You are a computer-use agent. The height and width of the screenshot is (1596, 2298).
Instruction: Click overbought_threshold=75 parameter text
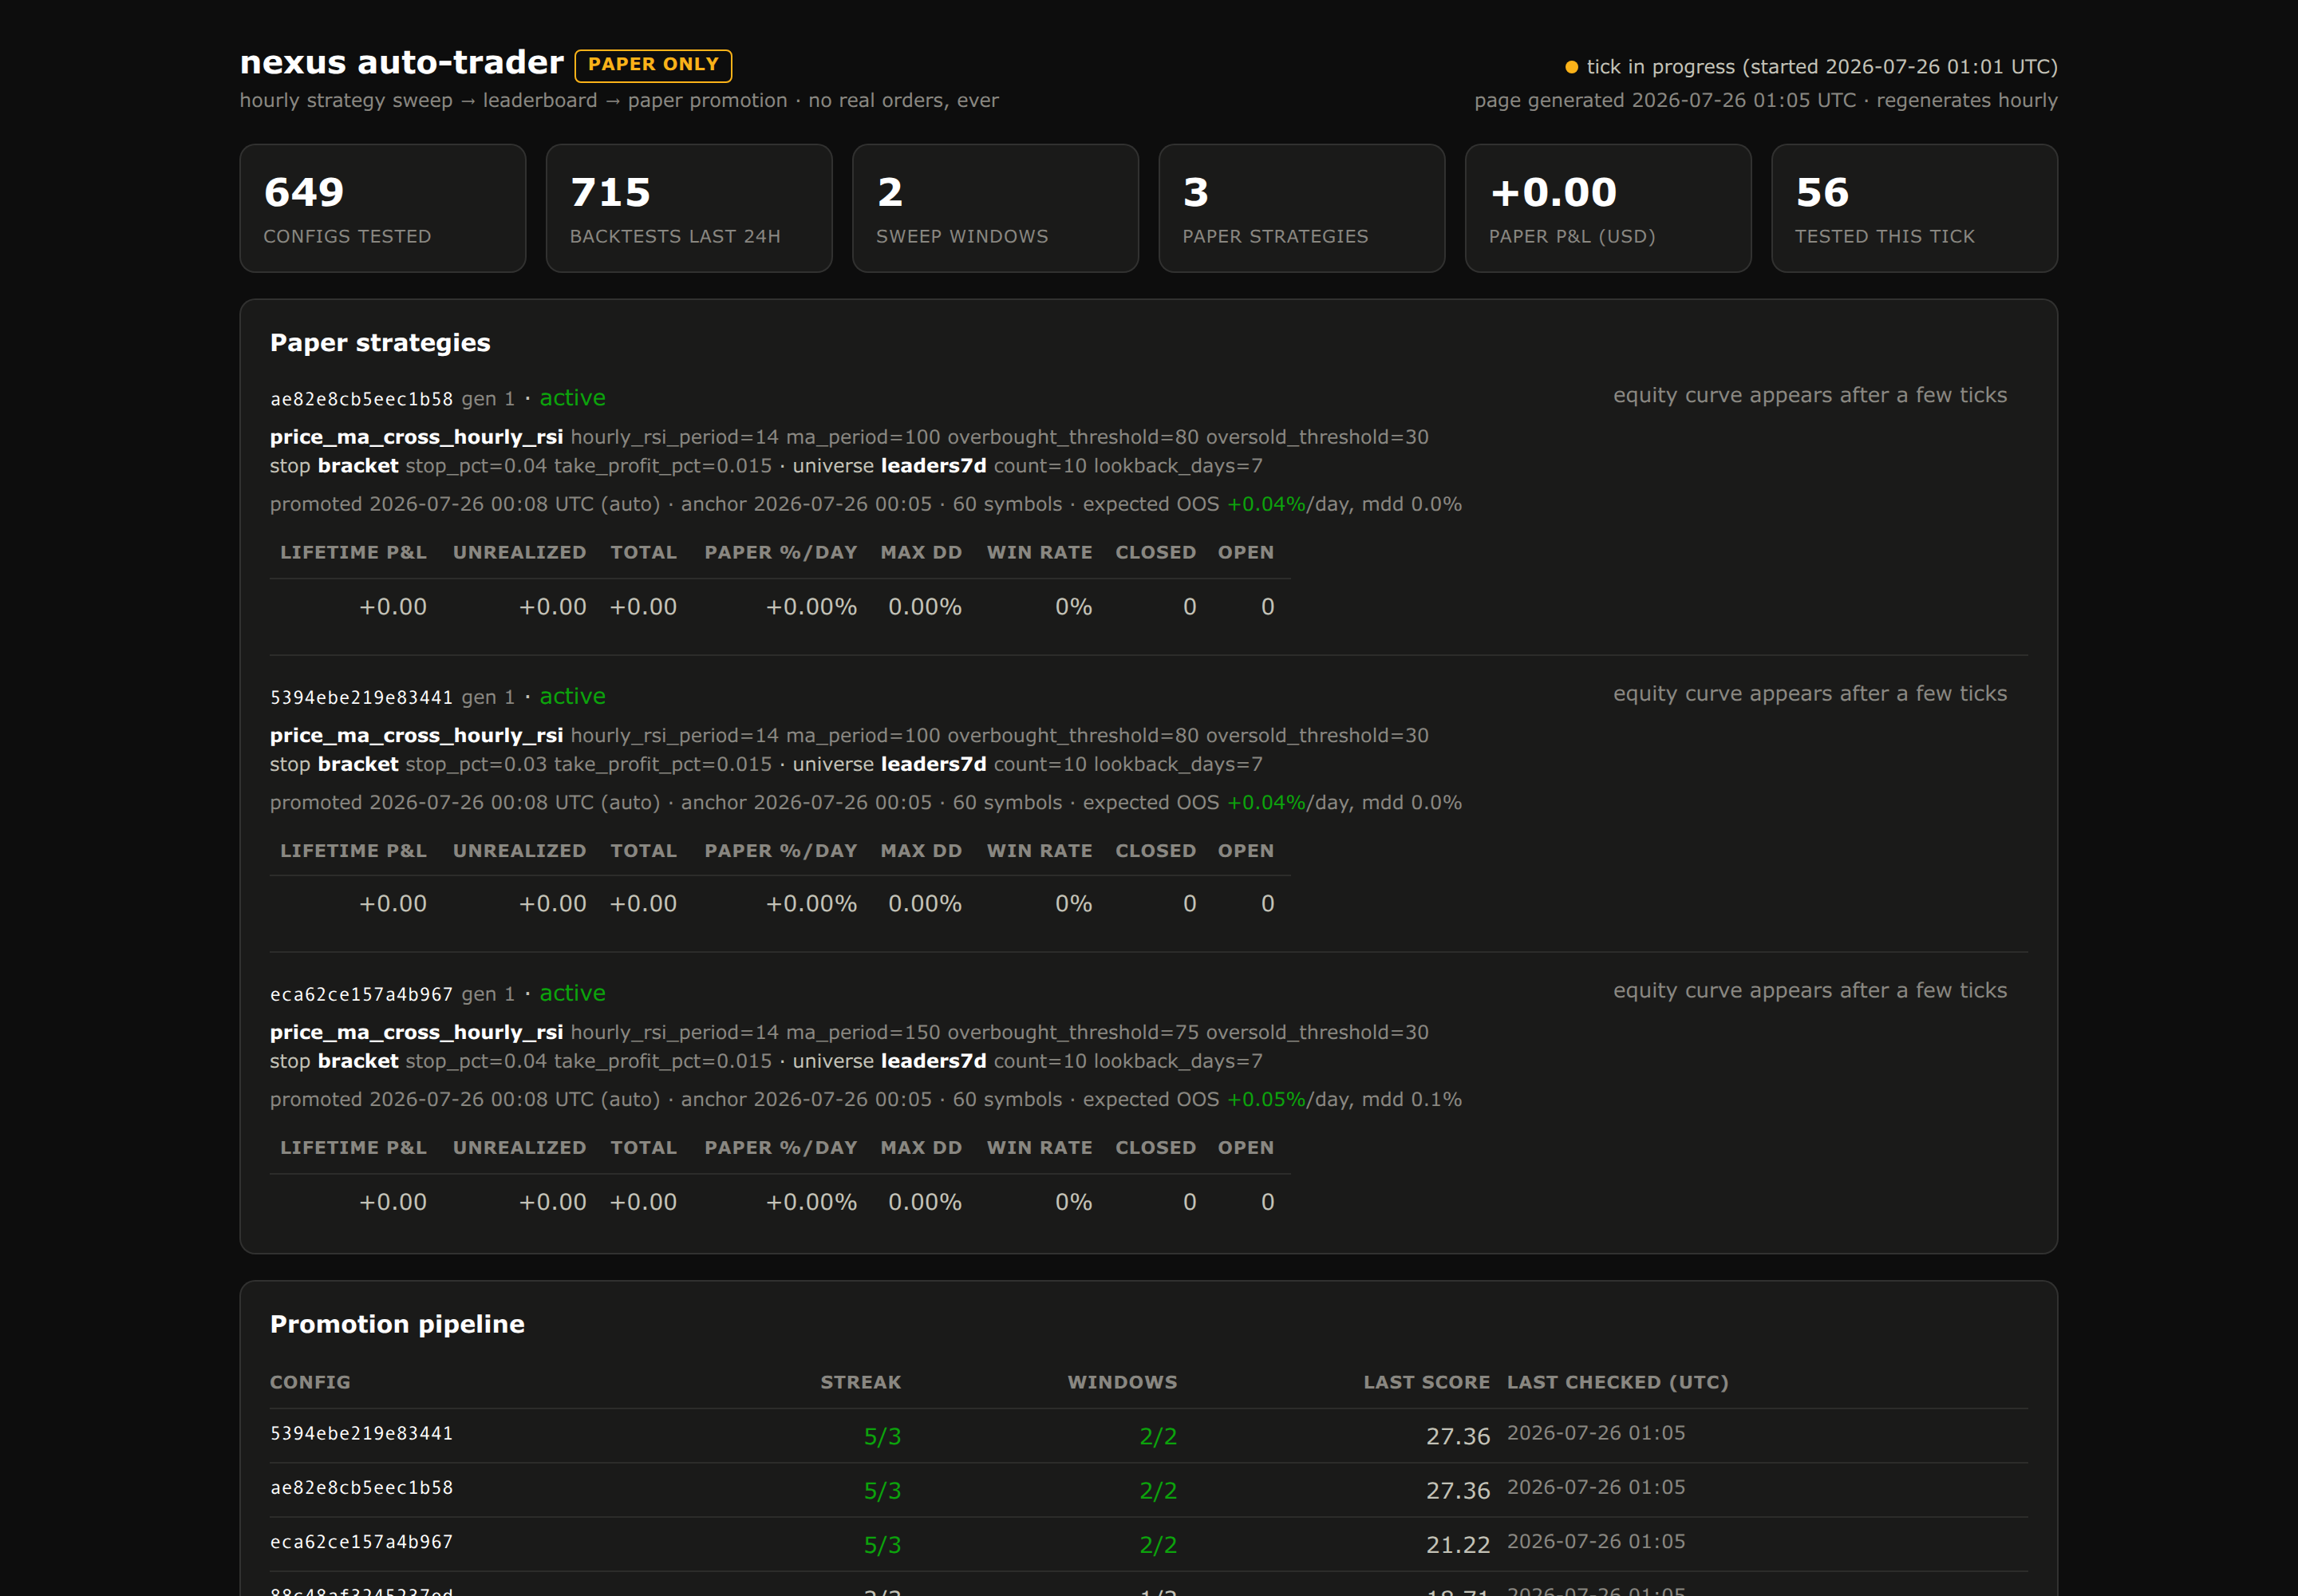[1072, 1032]
